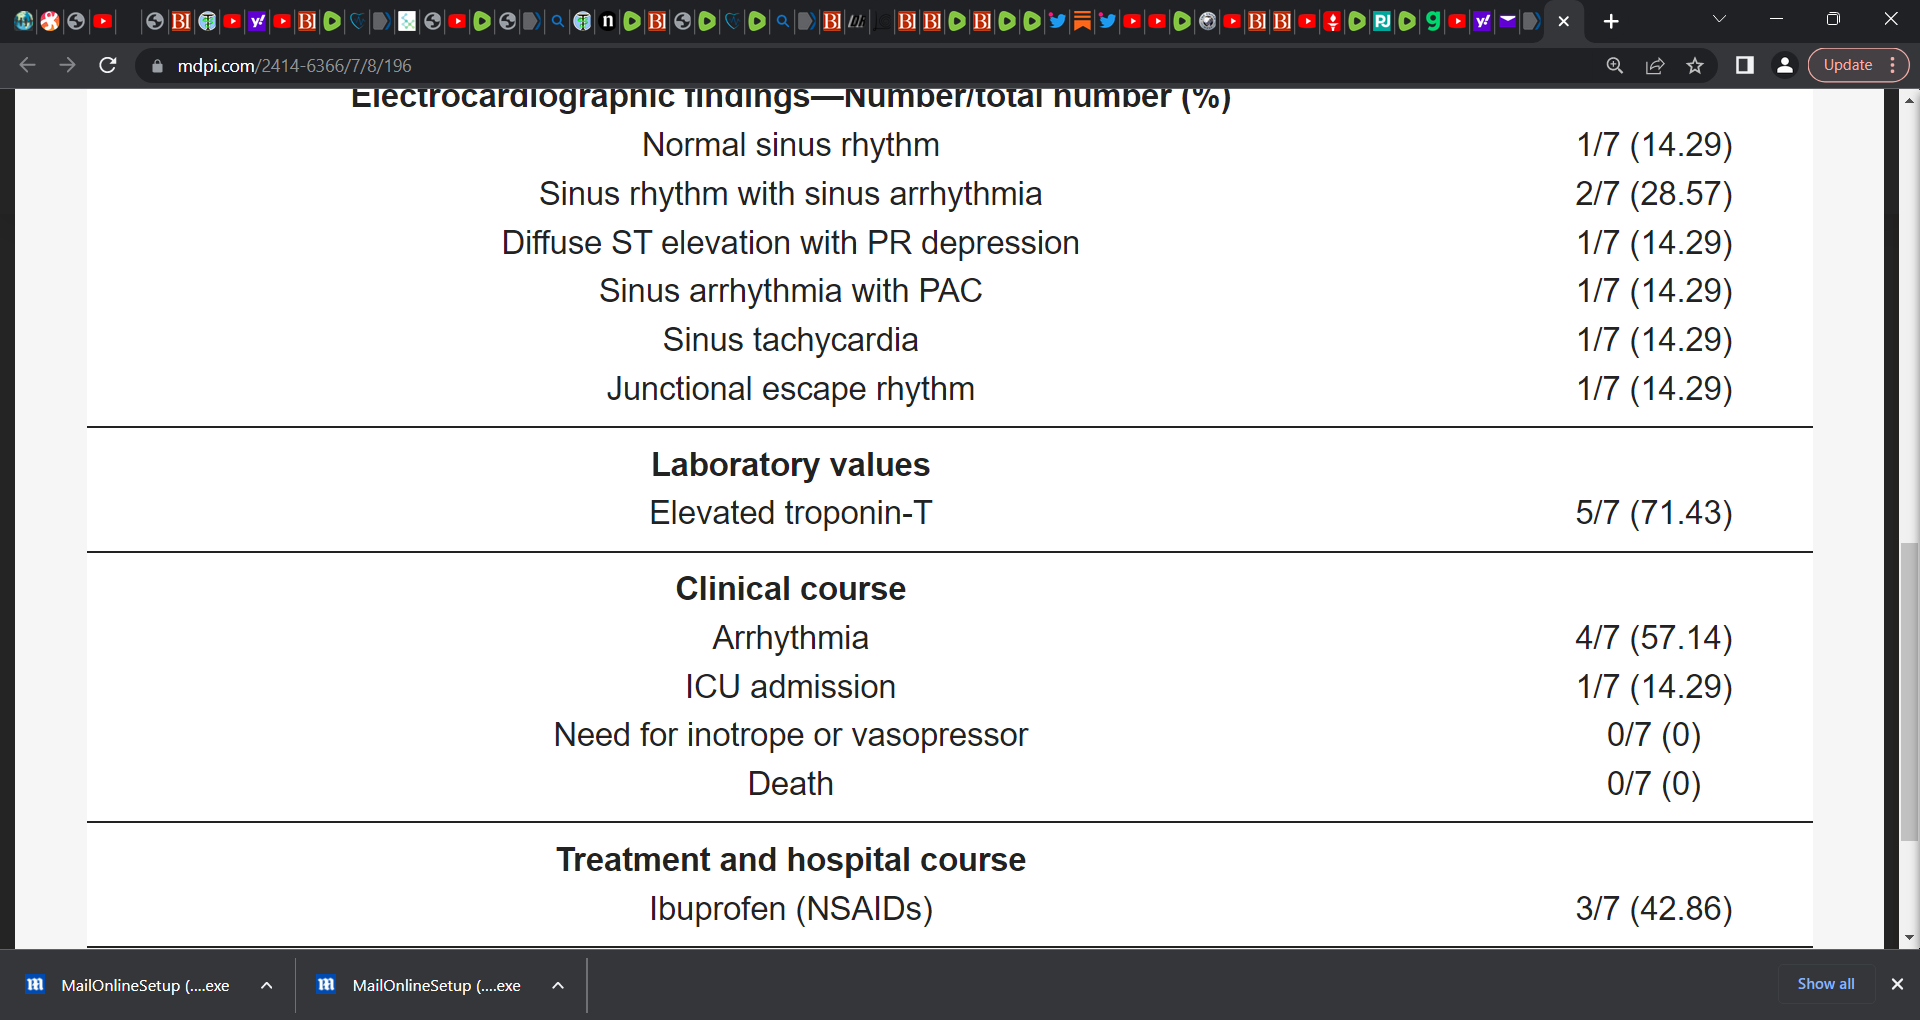Screen dimensions: 1920x1020
Task: Close the downloads bar
Action: click(1897, 984)
